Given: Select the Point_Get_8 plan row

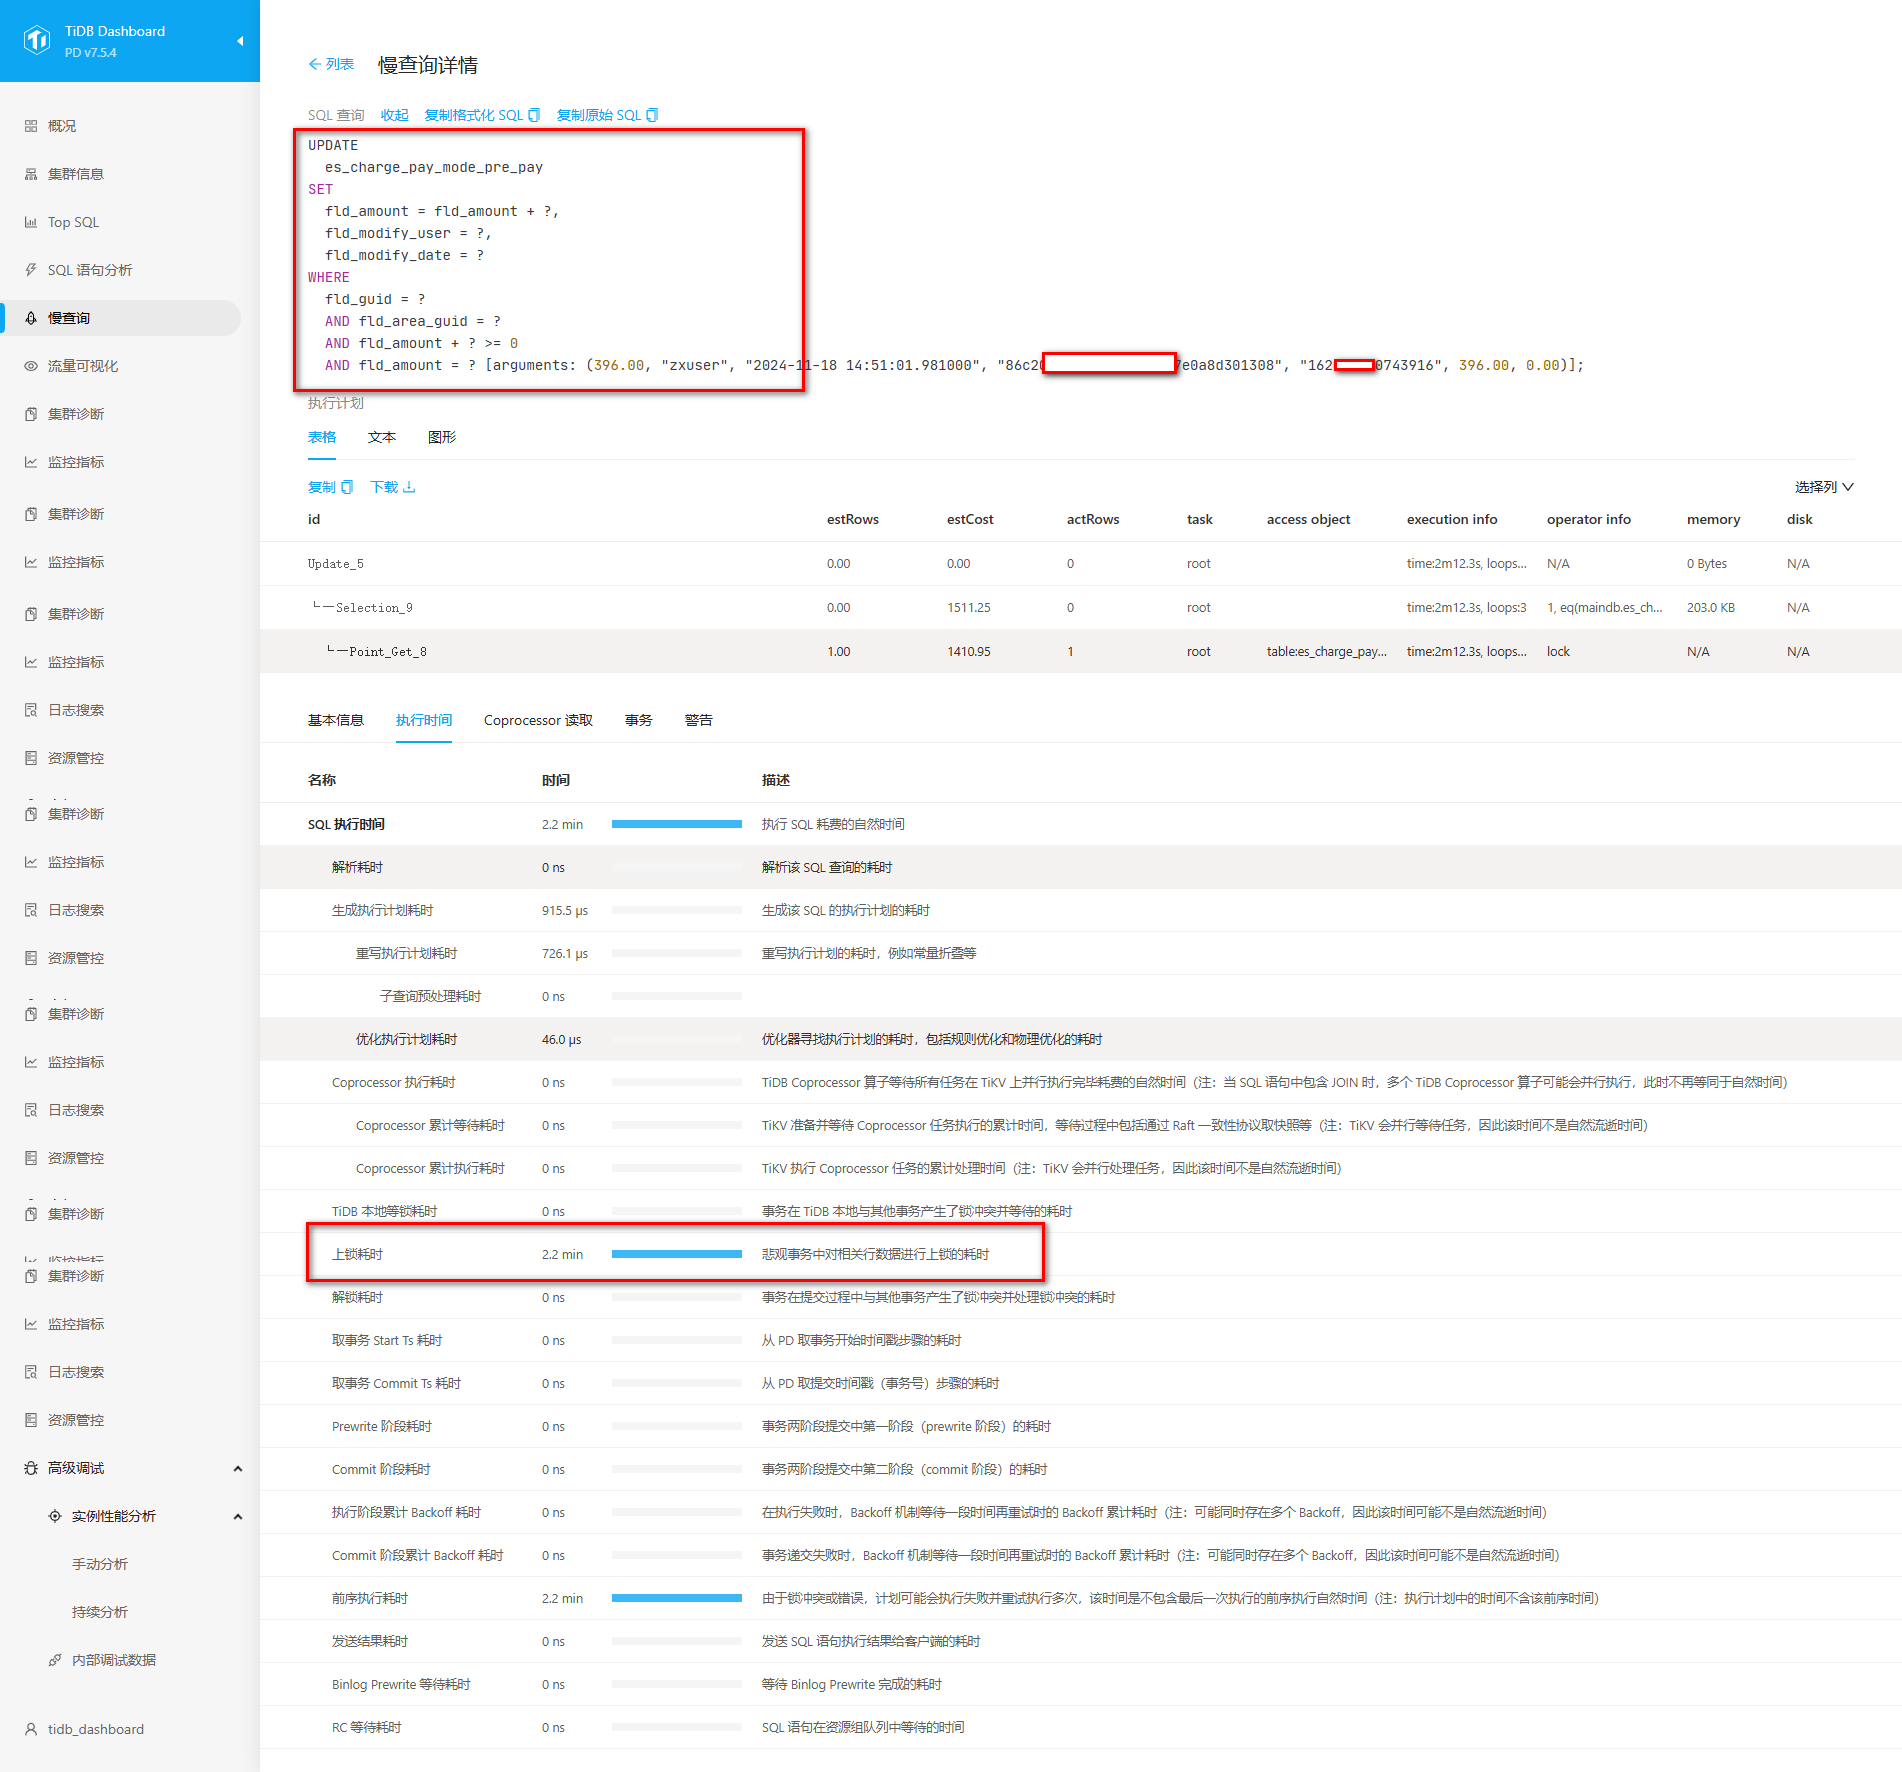Looking at the screenshot, I should coord(1081,652).
